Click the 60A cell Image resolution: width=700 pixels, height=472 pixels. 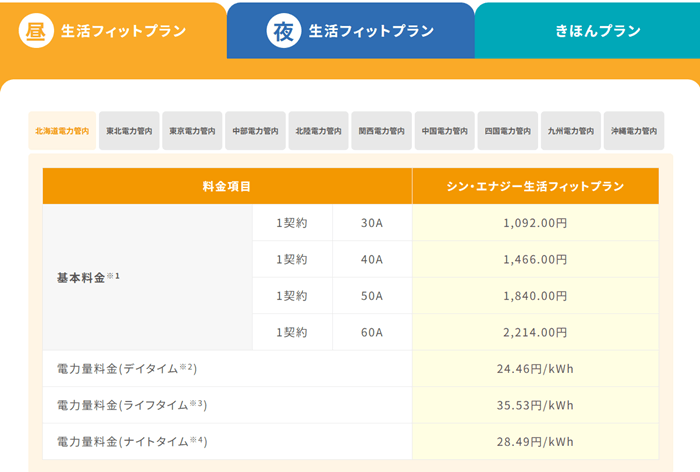(372, 332)
